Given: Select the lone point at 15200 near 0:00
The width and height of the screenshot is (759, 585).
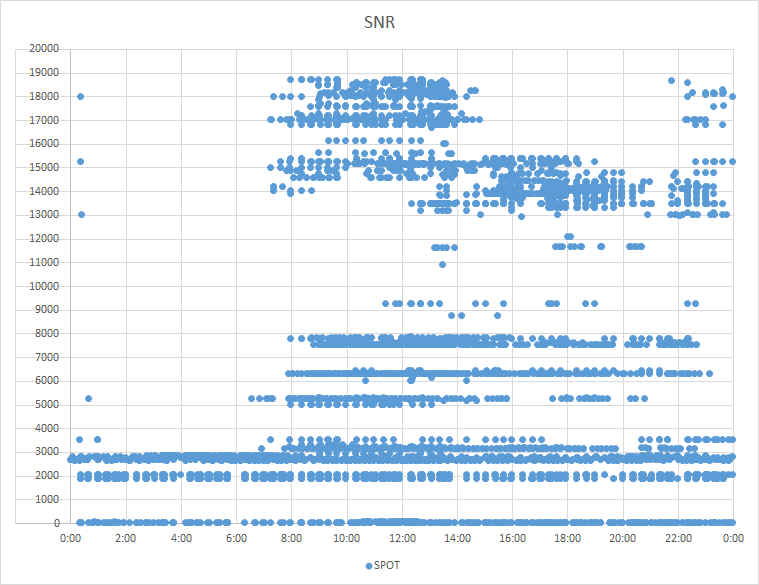Looking at the screenshot, I should point(81,162).
